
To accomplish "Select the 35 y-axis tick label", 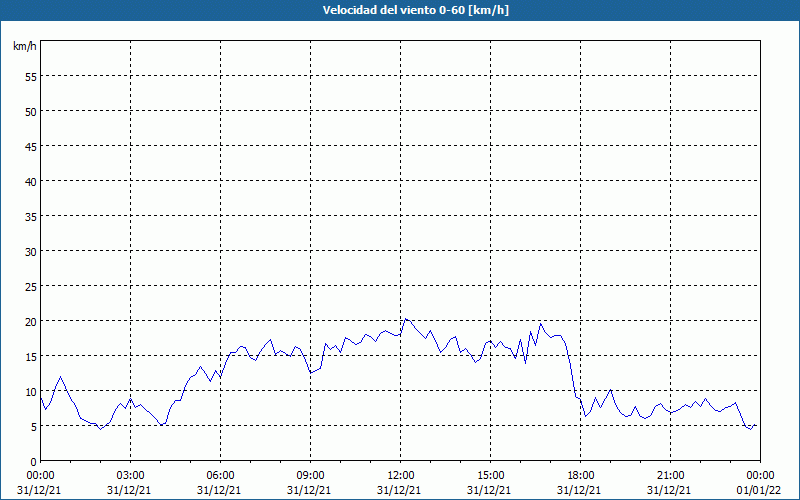I will 31,216.
